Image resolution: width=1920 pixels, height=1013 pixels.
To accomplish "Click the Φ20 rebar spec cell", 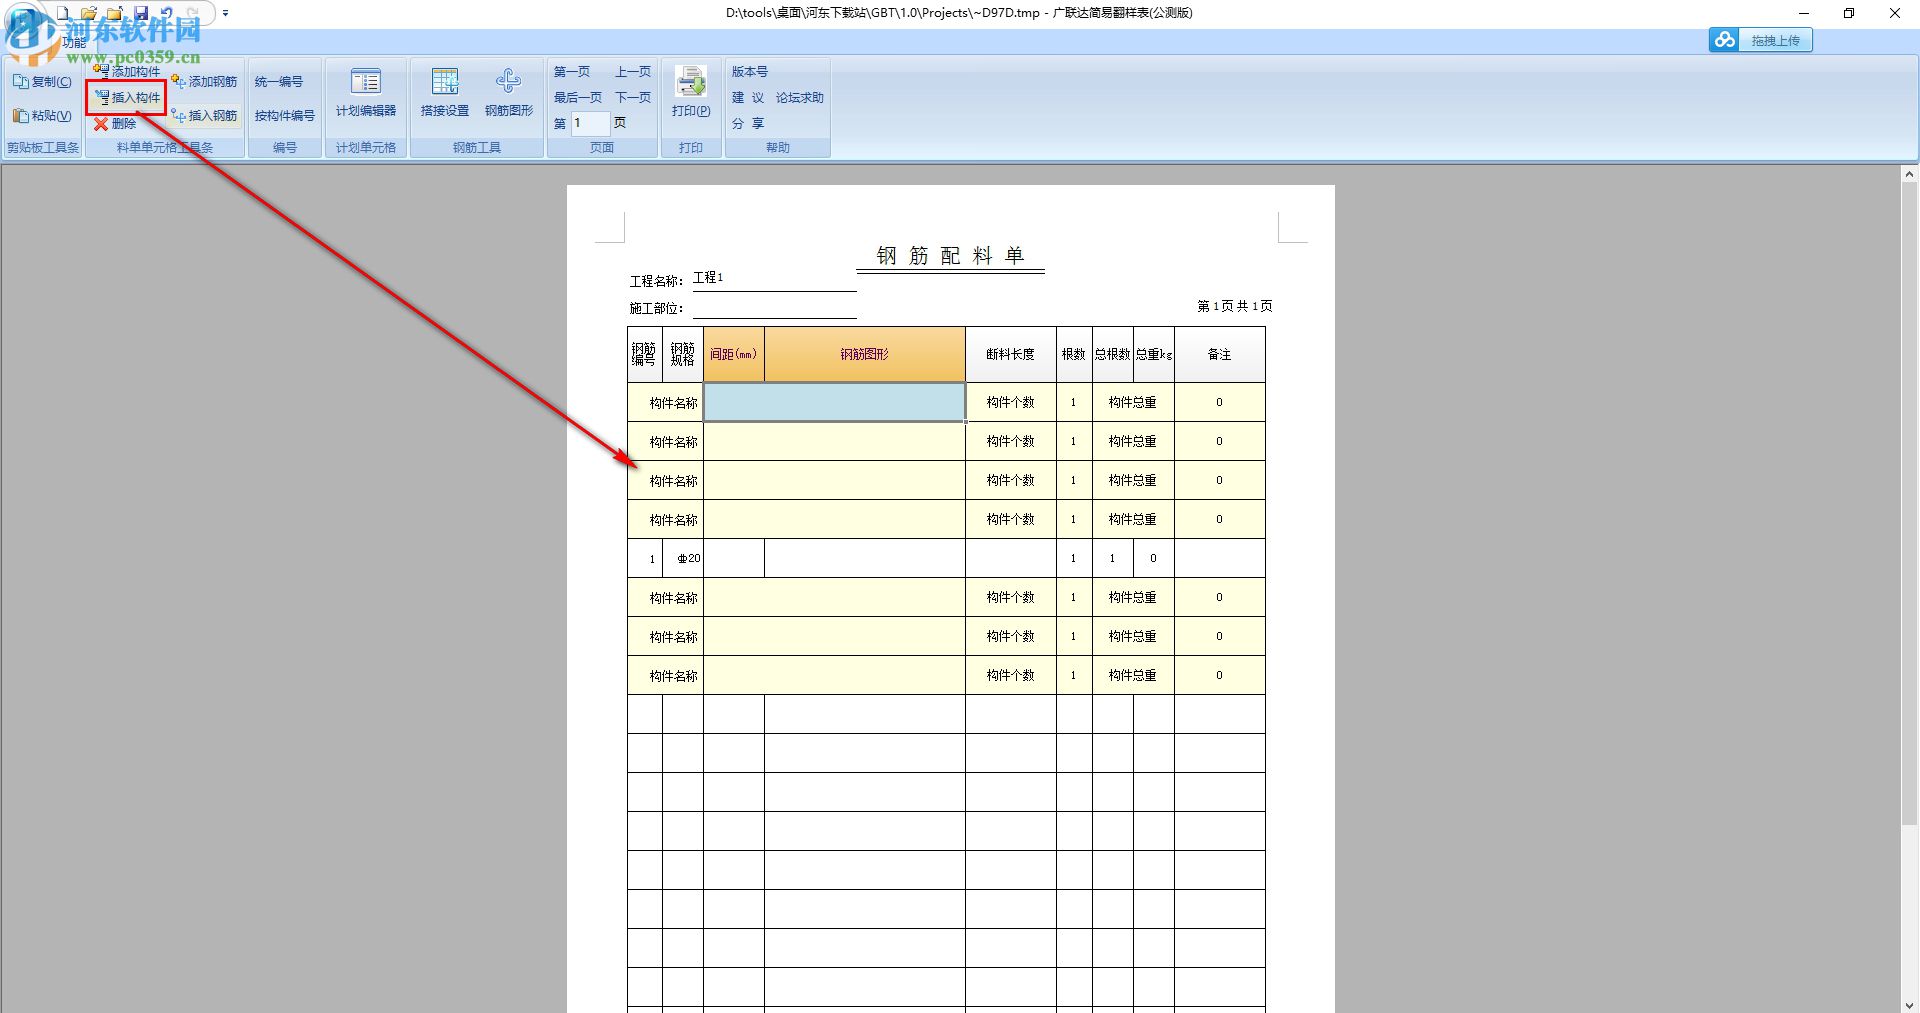I will 684,558.
